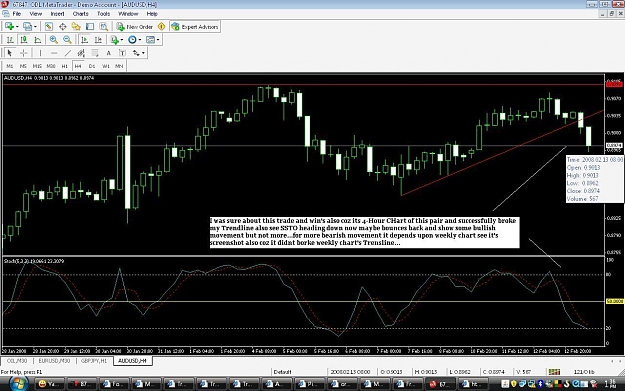Switch timeframe to M5
Viewport: 625px width, 391px height.
(x=23, y=66)
